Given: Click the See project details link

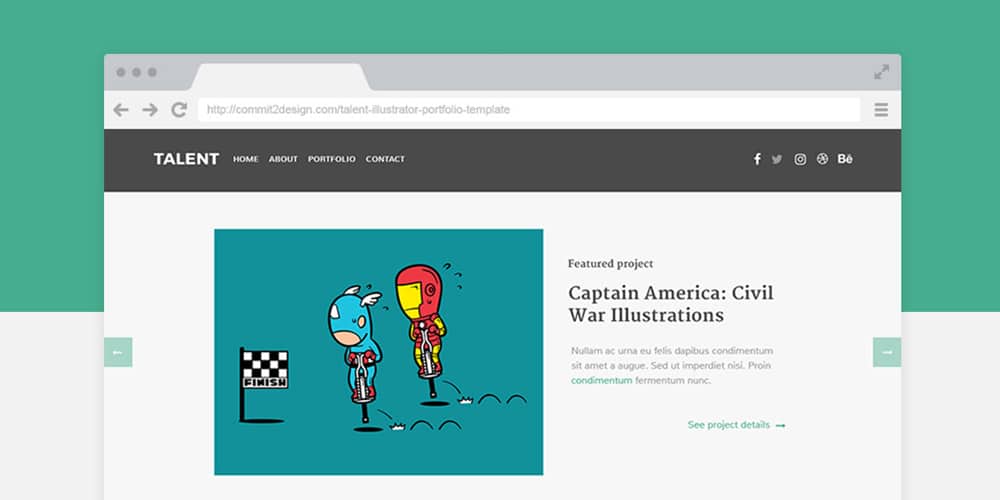Looking at the screenshot, I should tap(737, 425).
